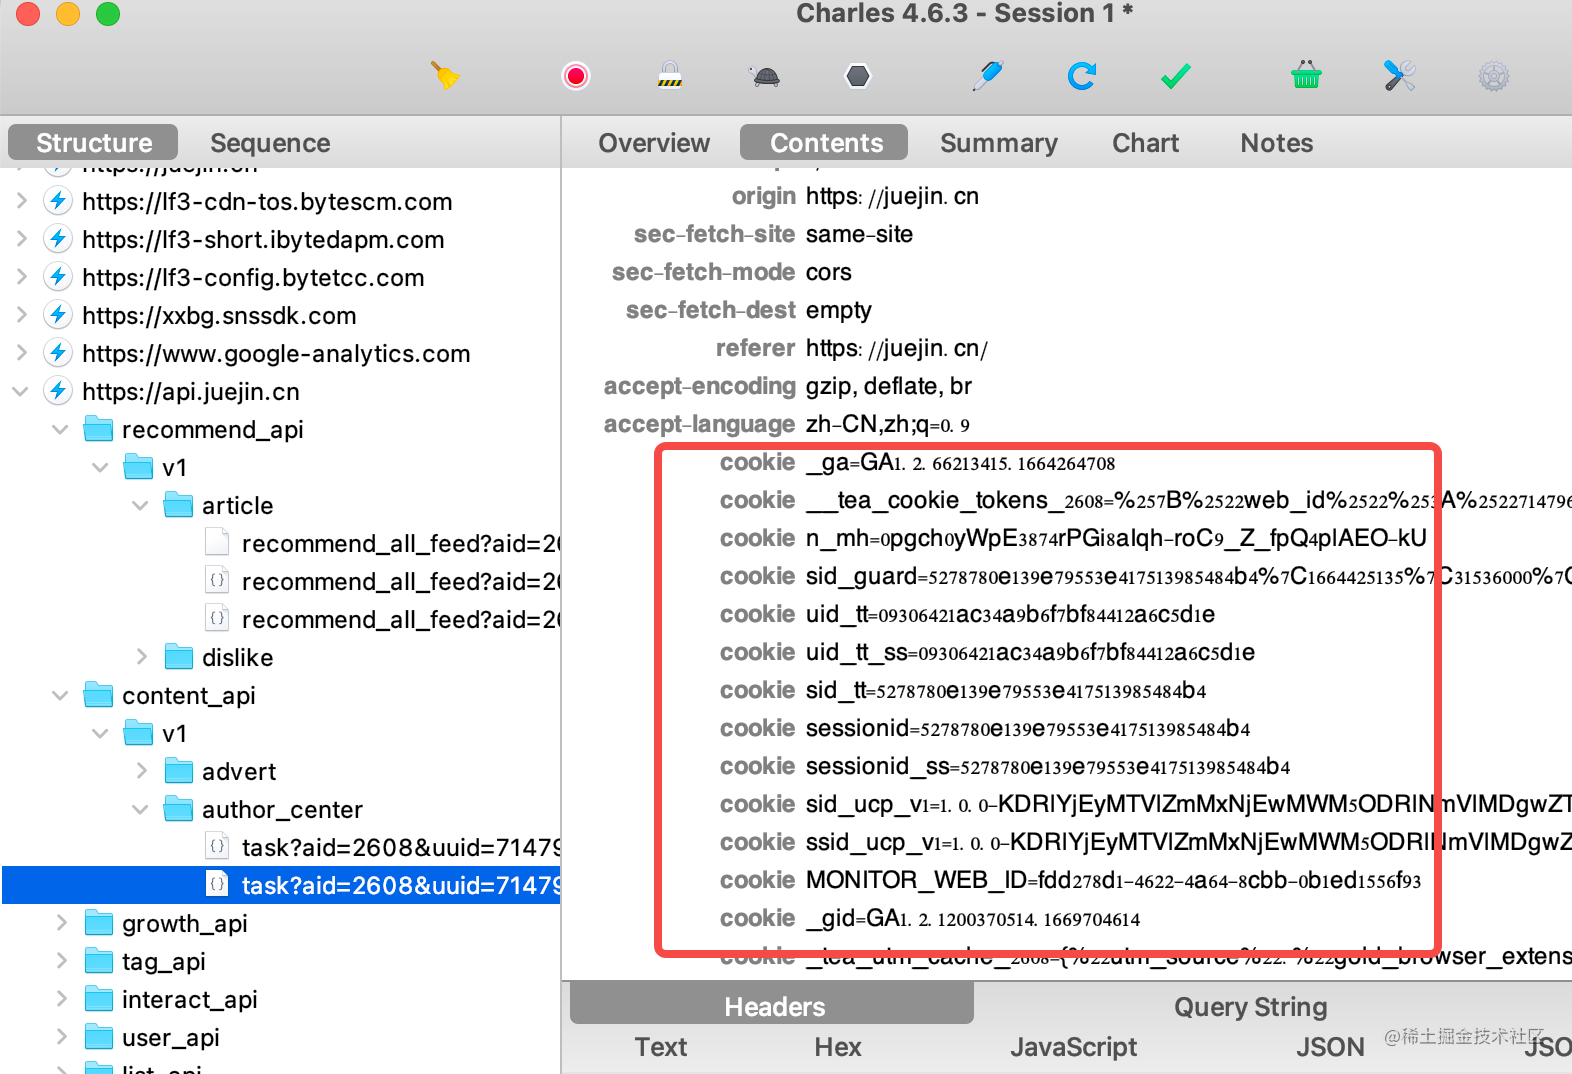Switch to the Structure view tab
This screenshot has height=1074, width=1572.
click(x=93, y=143)
